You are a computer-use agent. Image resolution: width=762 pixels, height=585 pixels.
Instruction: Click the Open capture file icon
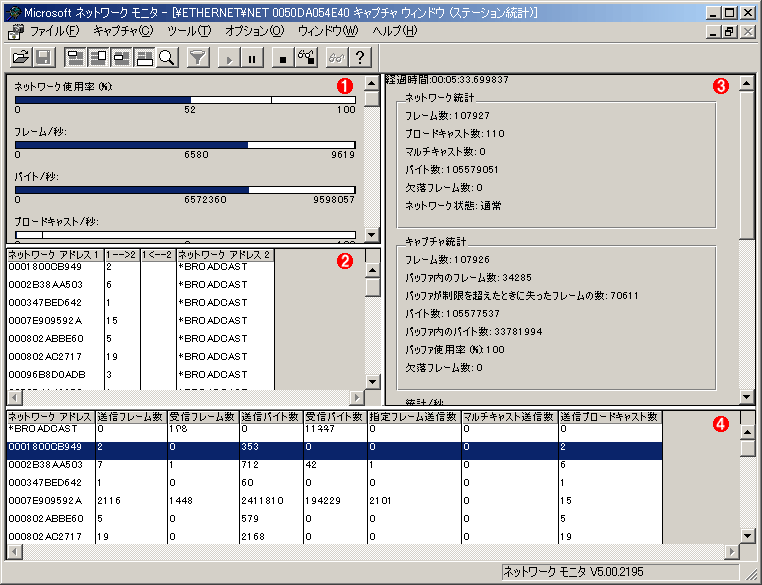[21, 57]
